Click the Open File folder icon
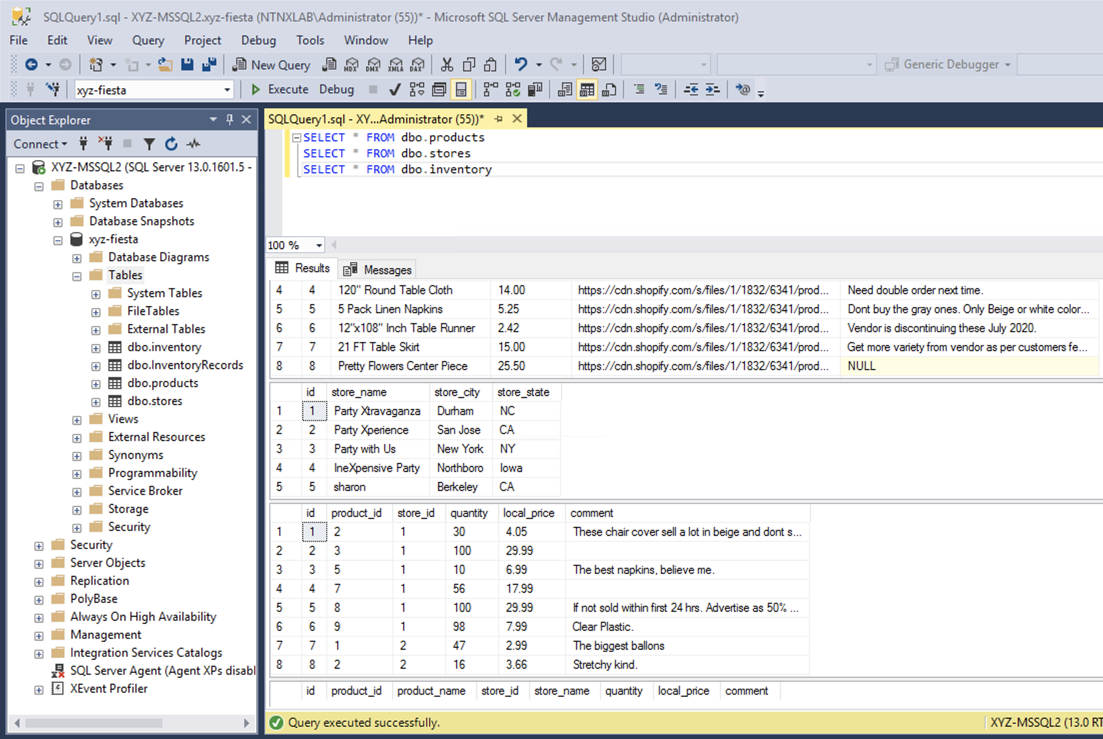Image resolution: width=1103 pixels, height=739 pixels. pyautogui.click(x=165, y=65)
